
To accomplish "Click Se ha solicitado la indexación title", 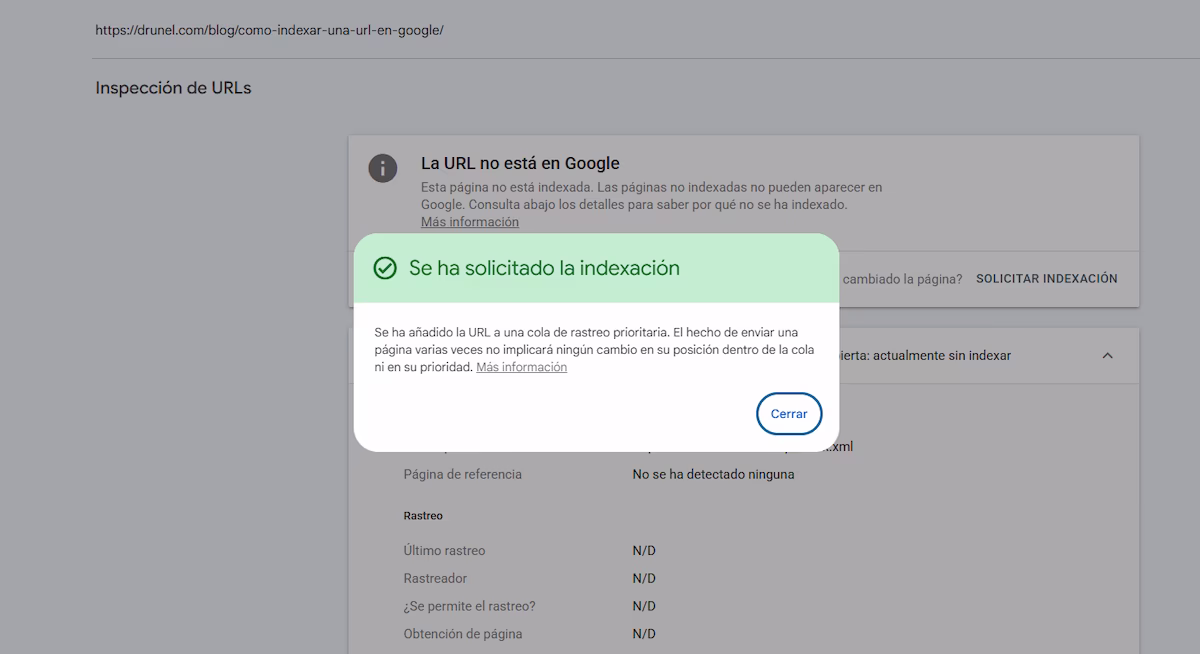I will 544,268.
